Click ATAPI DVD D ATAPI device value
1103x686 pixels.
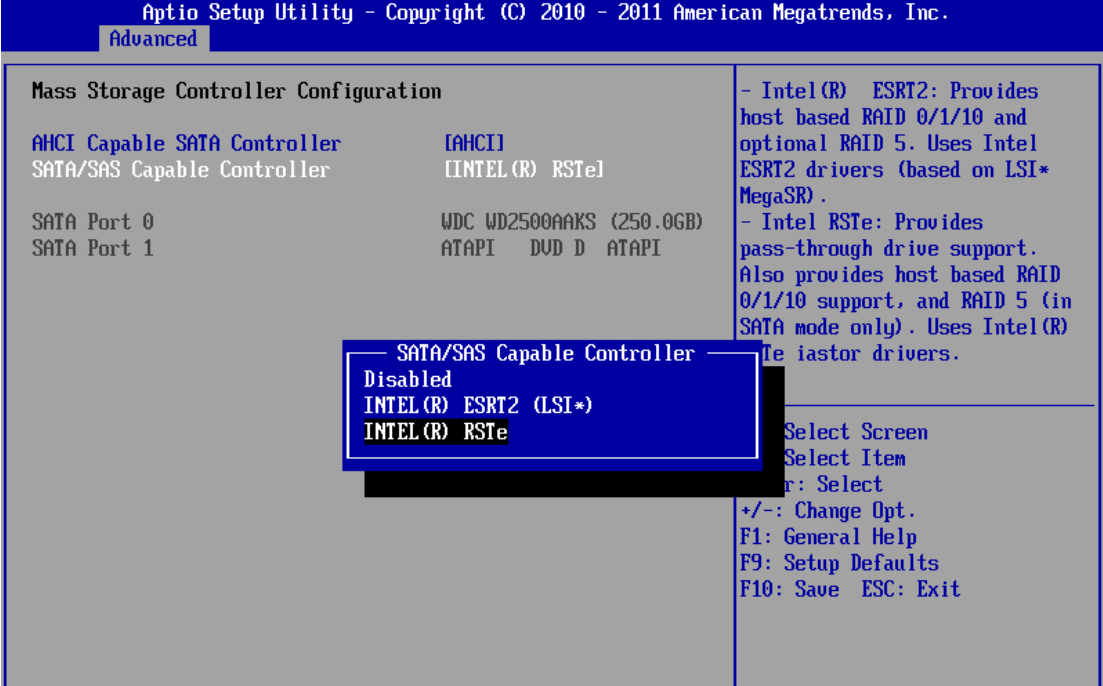pyautogui.click(x=551, y=248)
